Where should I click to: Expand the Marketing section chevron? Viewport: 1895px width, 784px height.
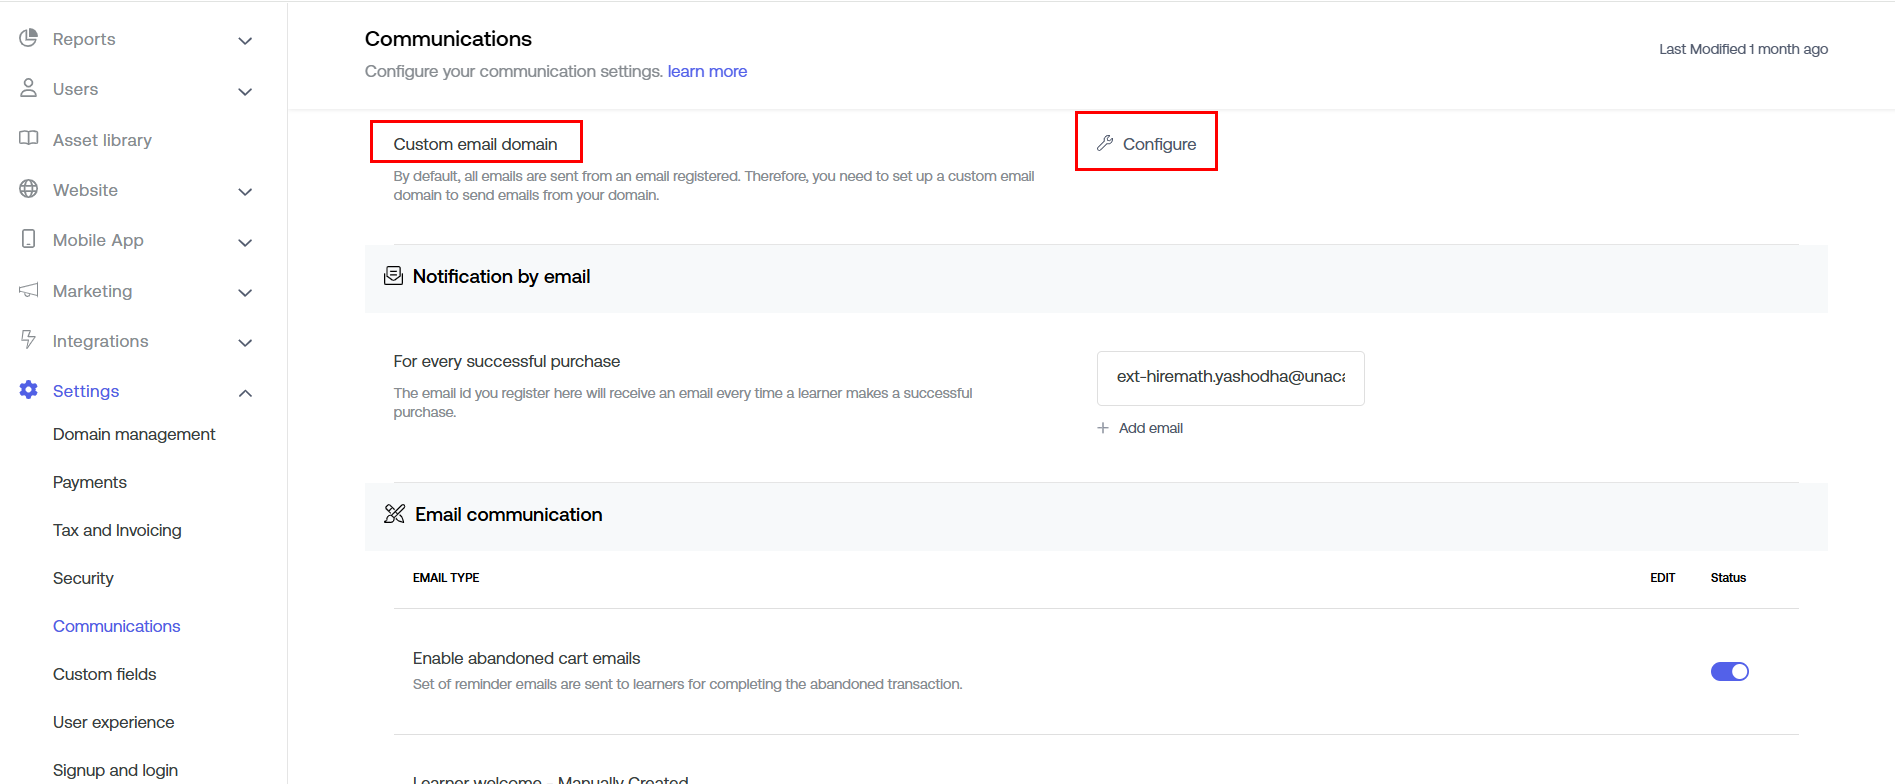point(245,293)
